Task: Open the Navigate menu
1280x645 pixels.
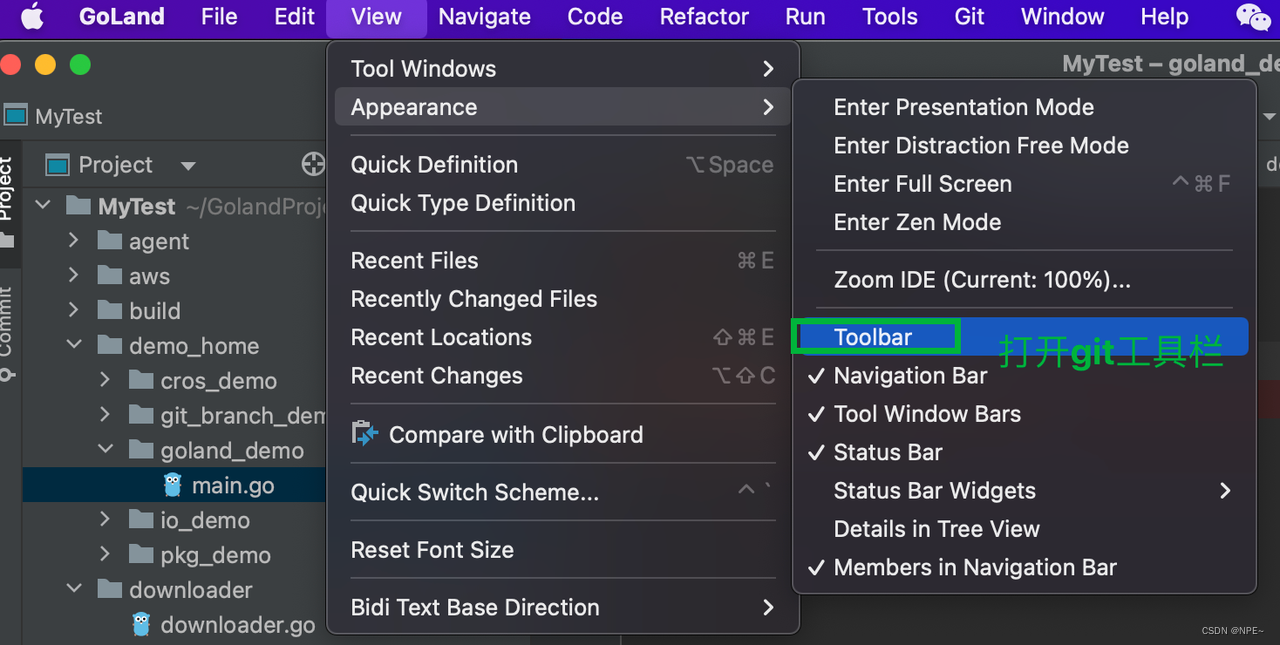Action: [x=484, y=17]
